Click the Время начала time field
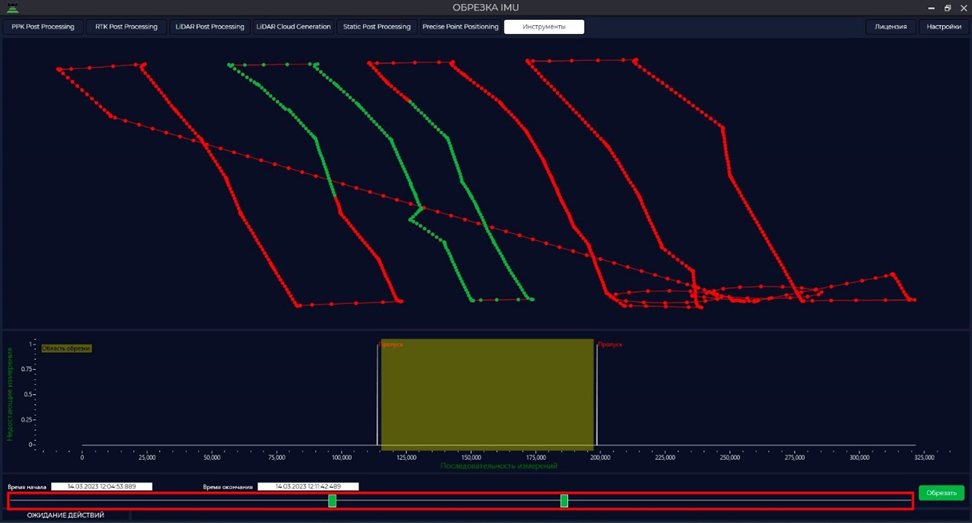This screenshot has width=972, height=523. (x=102, y=486)
